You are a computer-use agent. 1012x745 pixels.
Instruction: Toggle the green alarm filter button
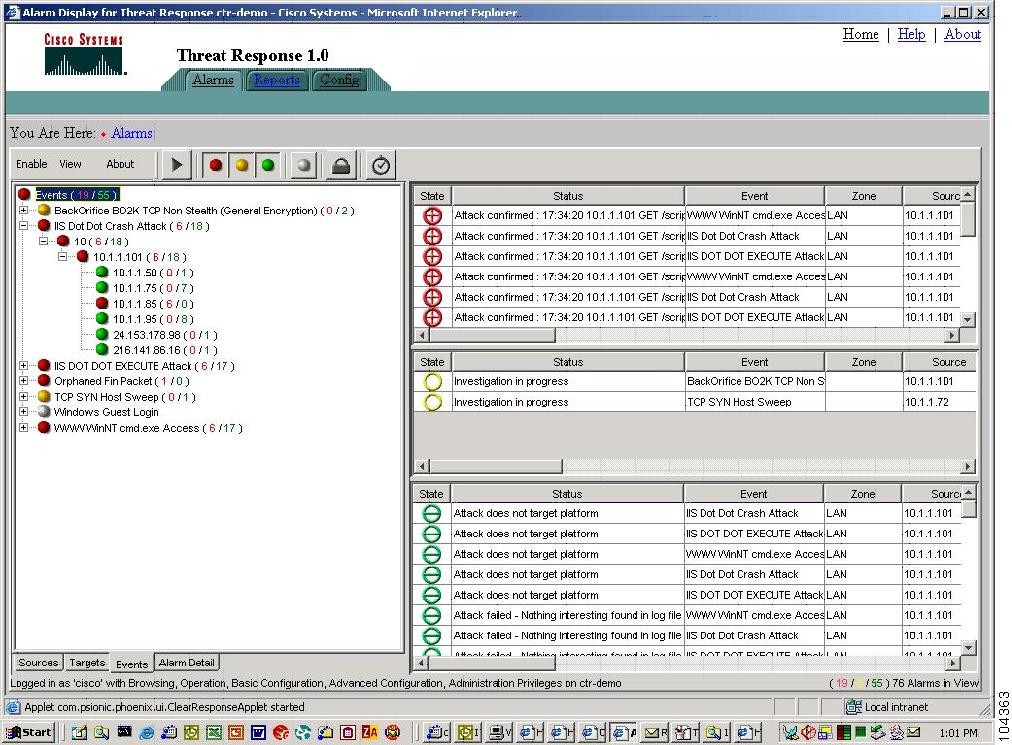[x=268, y=165]
